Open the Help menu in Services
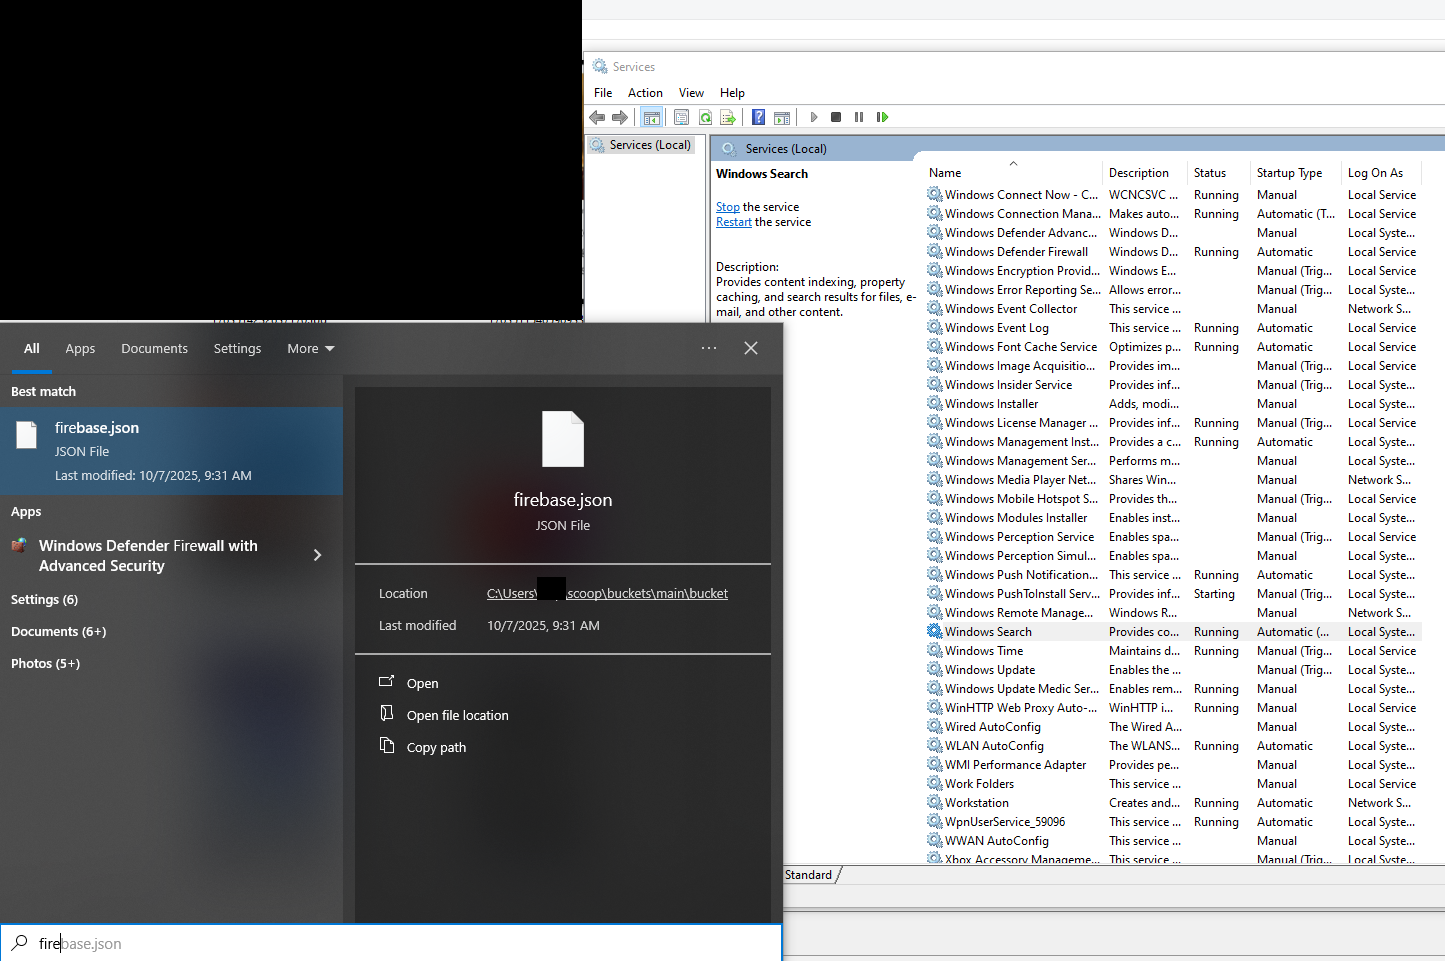1445x961 pixels. pyautogui.click(x=732, y=93)
